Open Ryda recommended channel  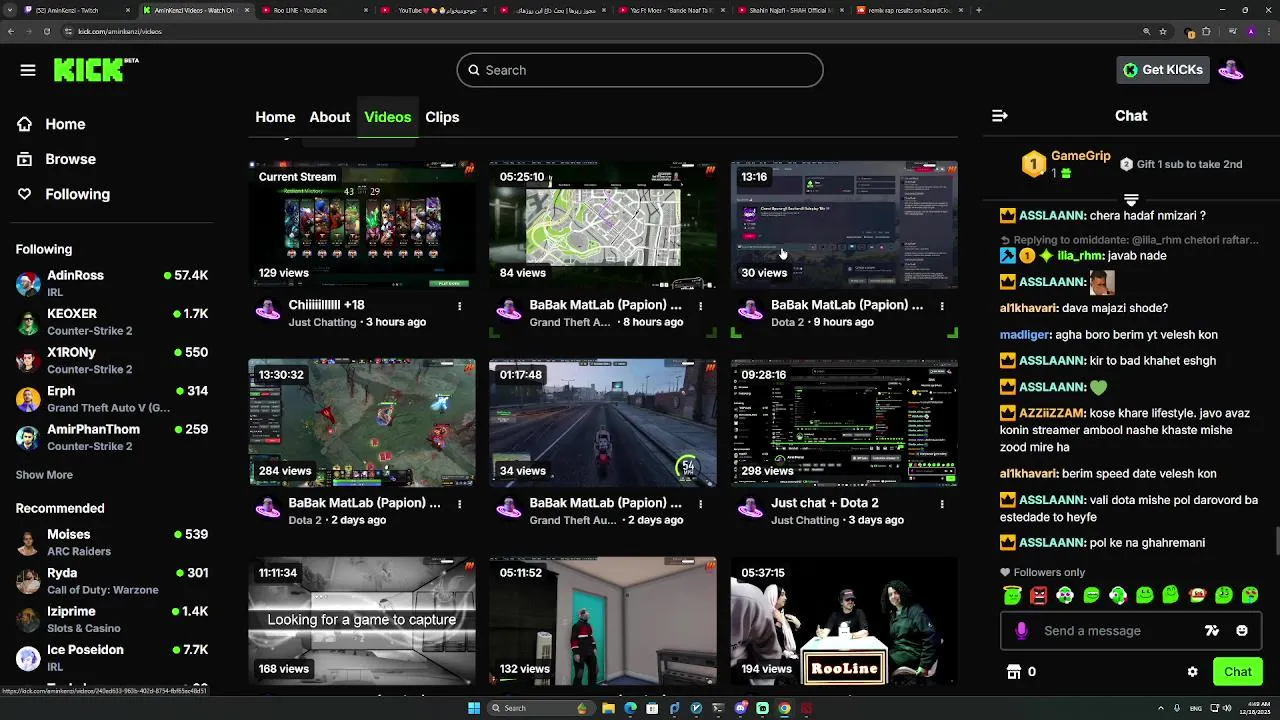112,581
